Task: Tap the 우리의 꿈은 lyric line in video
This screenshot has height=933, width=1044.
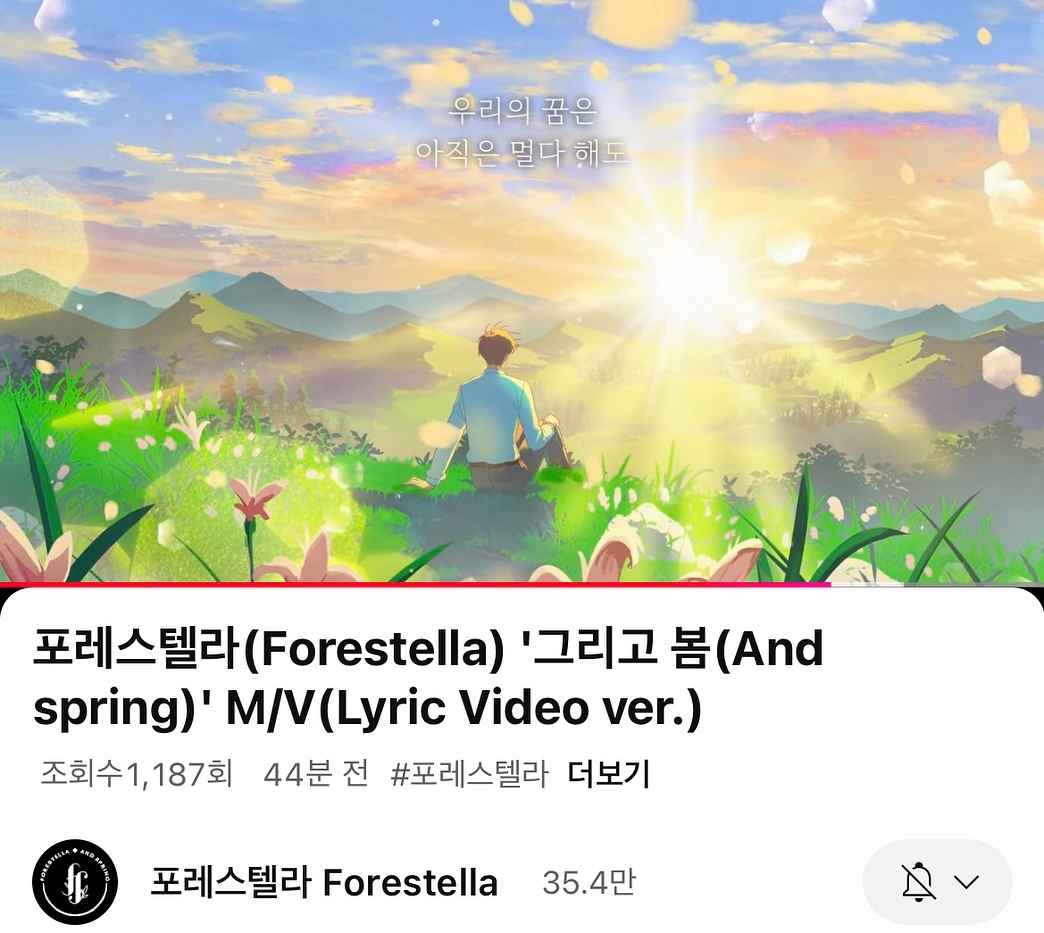Action: point(523,111)
